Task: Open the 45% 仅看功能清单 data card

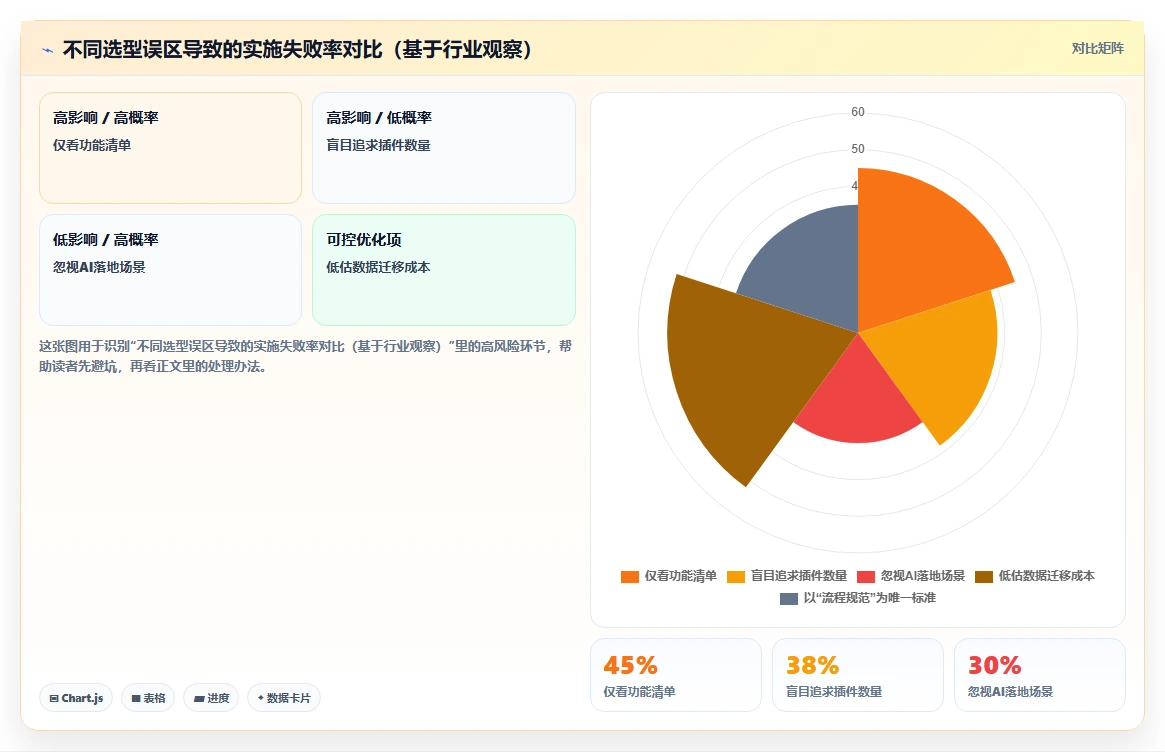Action: click(x=676, y=675)
